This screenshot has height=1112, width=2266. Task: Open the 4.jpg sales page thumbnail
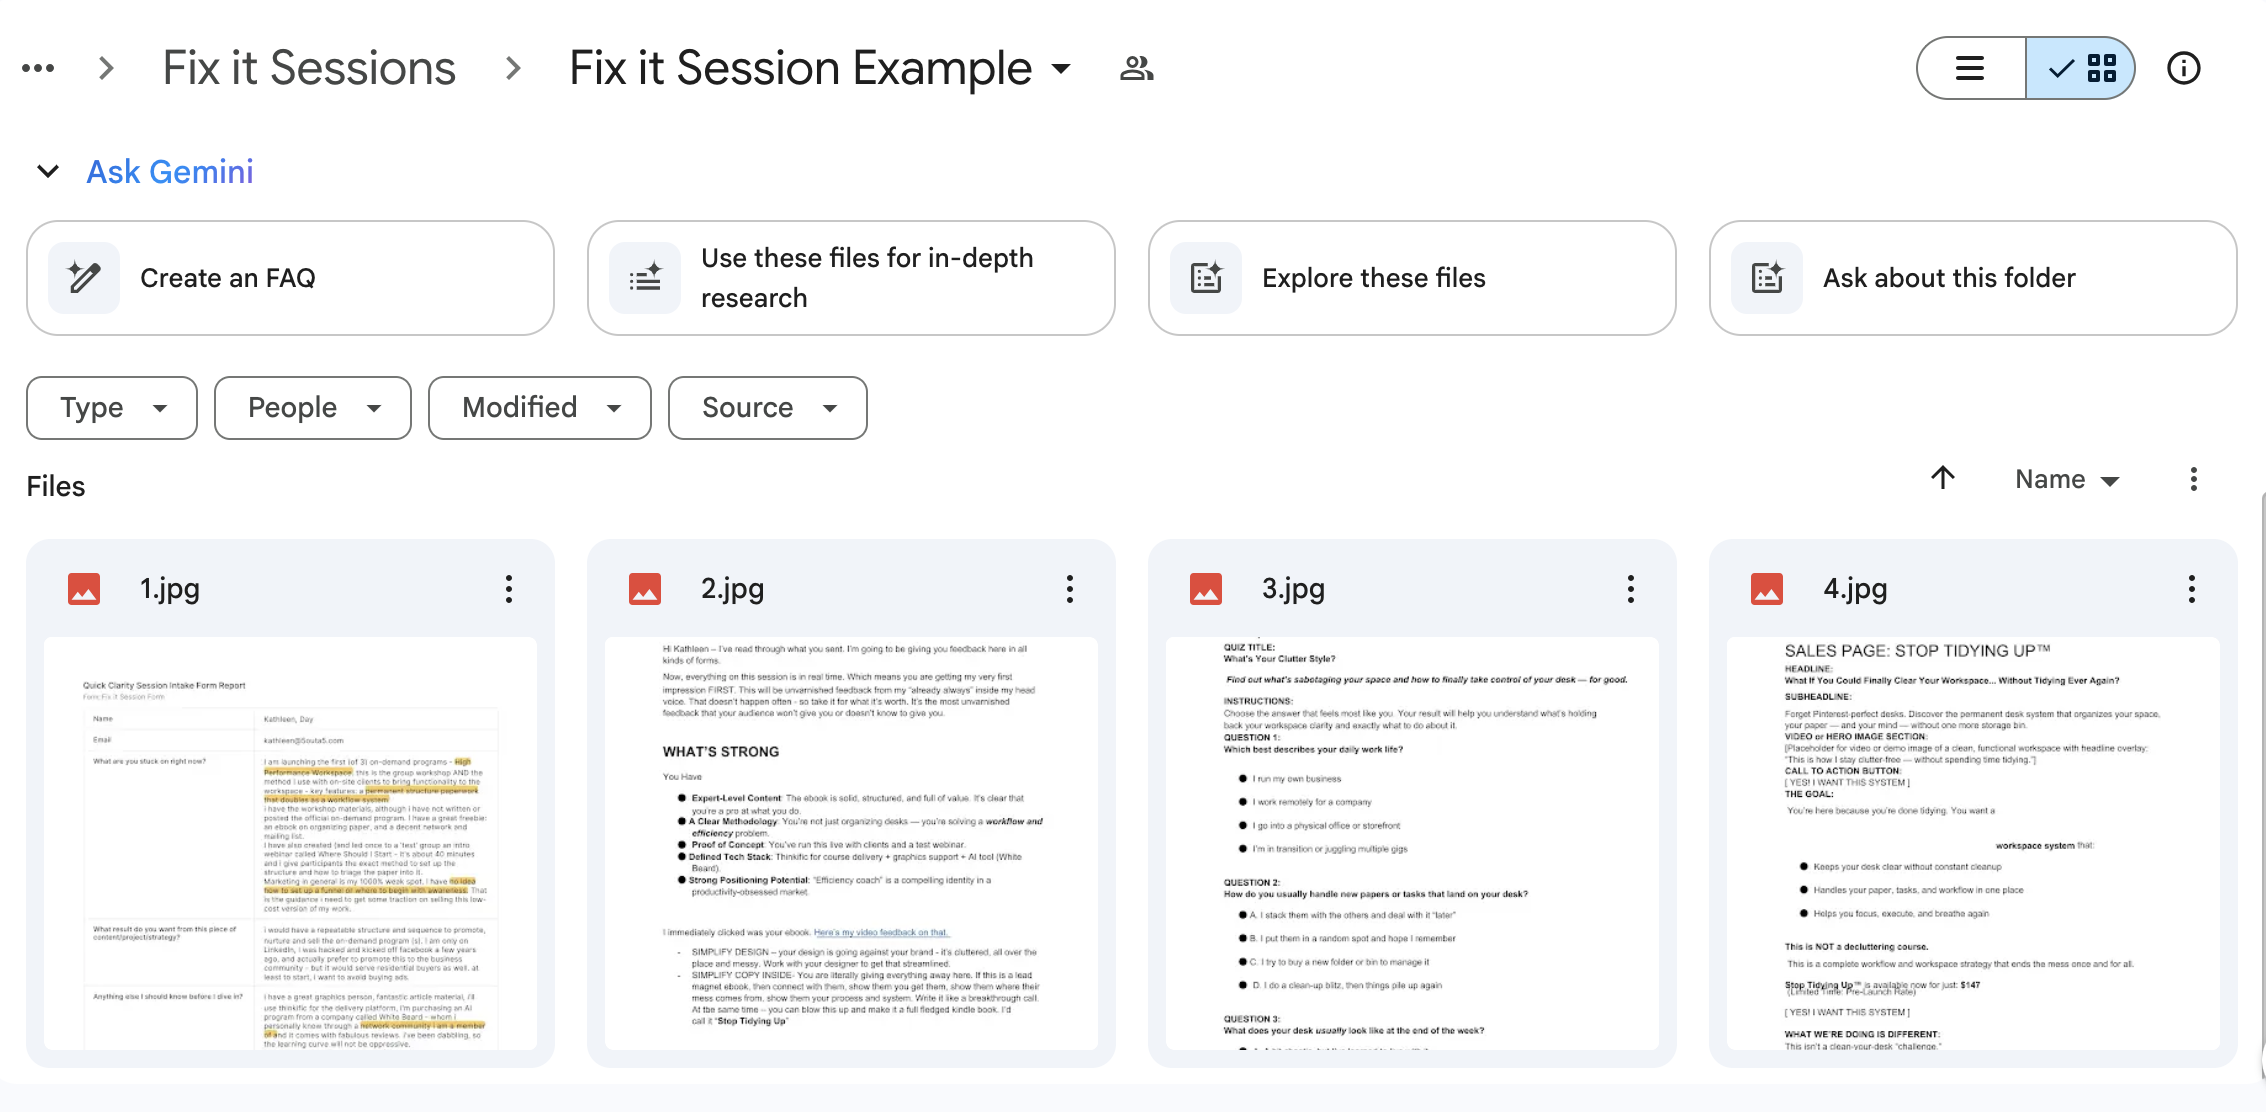(x=1972, y=842)
